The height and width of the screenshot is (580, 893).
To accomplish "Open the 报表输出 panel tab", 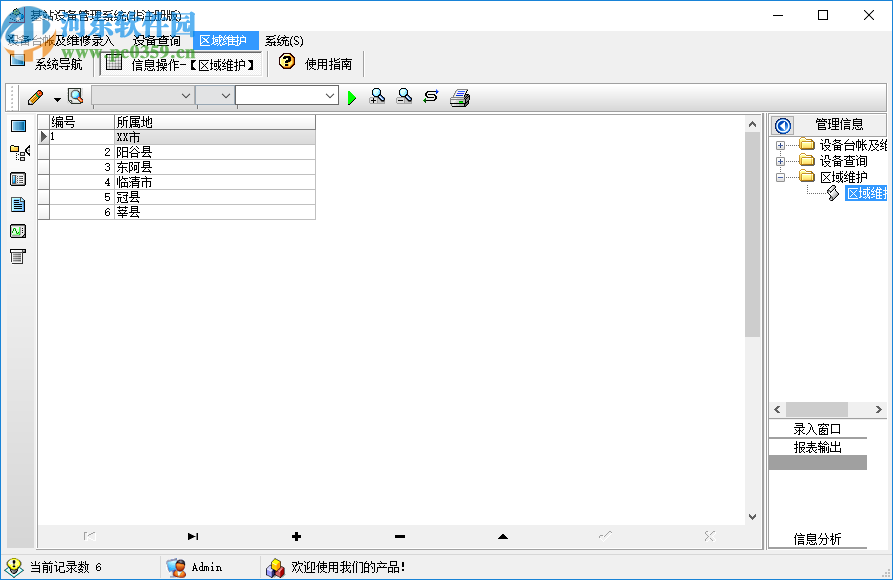I will tap(817, 447).
